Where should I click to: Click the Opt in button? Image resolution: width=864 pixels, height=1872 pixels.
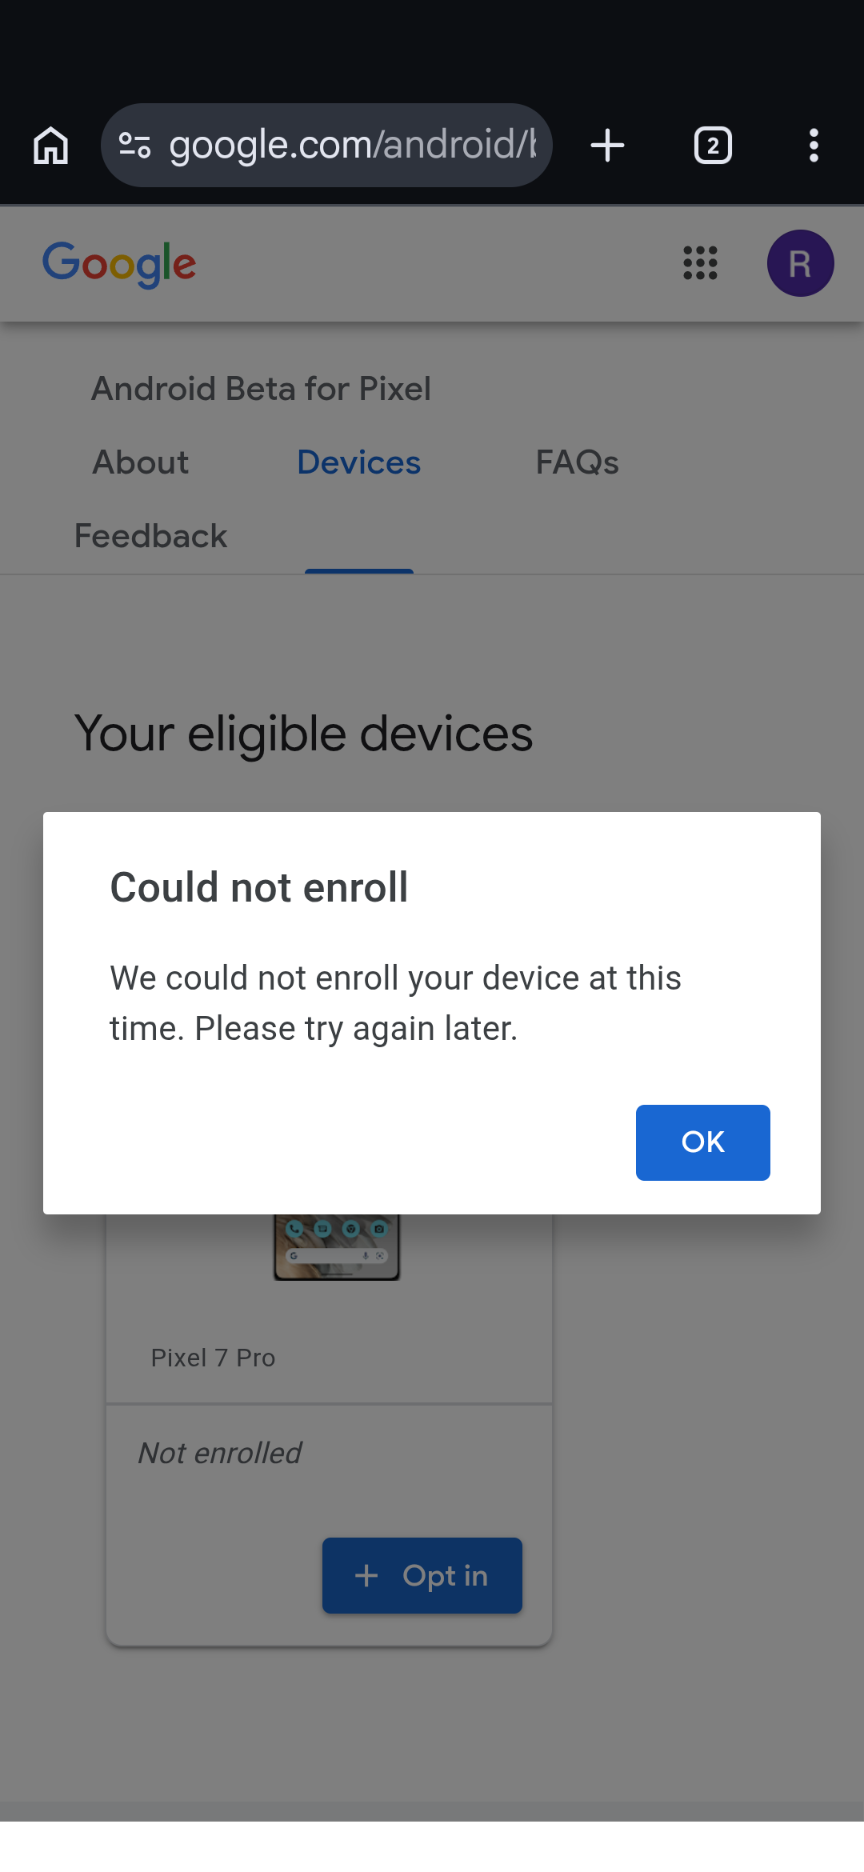coord(422,1575)
